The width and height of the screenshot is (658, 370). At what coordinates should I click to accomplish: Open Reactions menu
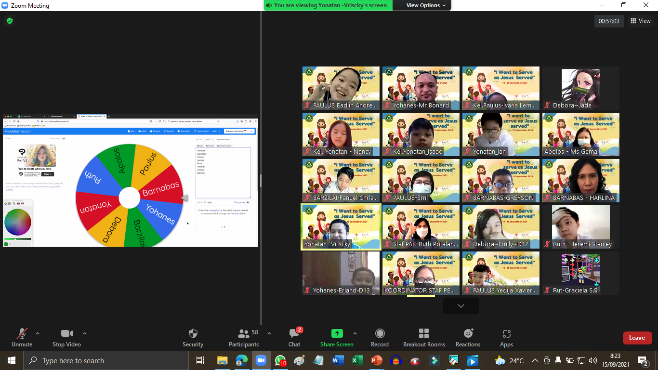[x=468, y=337]
